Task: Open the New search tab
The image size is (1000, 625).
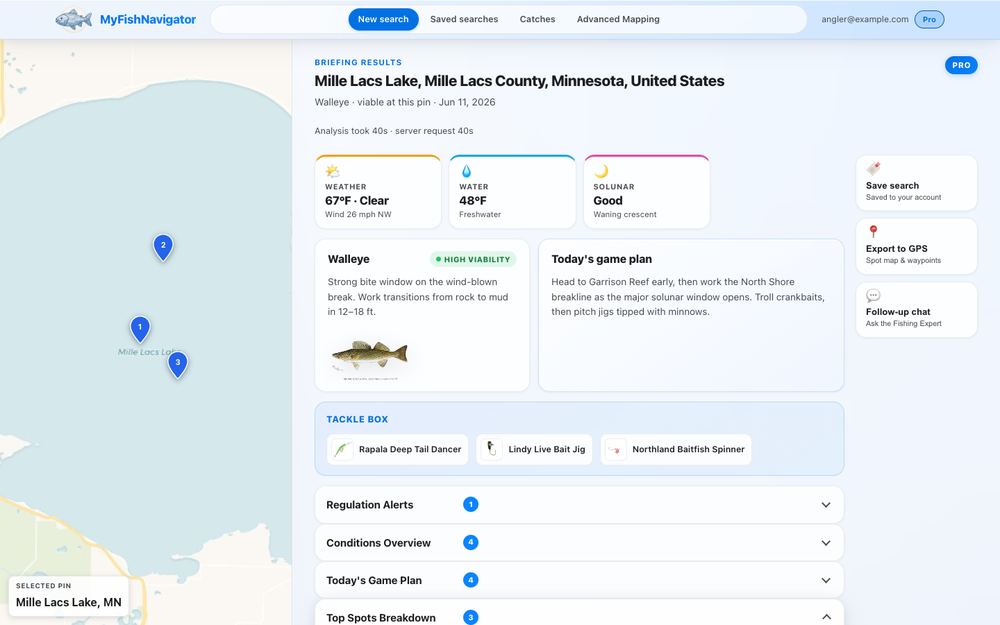Action: [x=383, y=19]
